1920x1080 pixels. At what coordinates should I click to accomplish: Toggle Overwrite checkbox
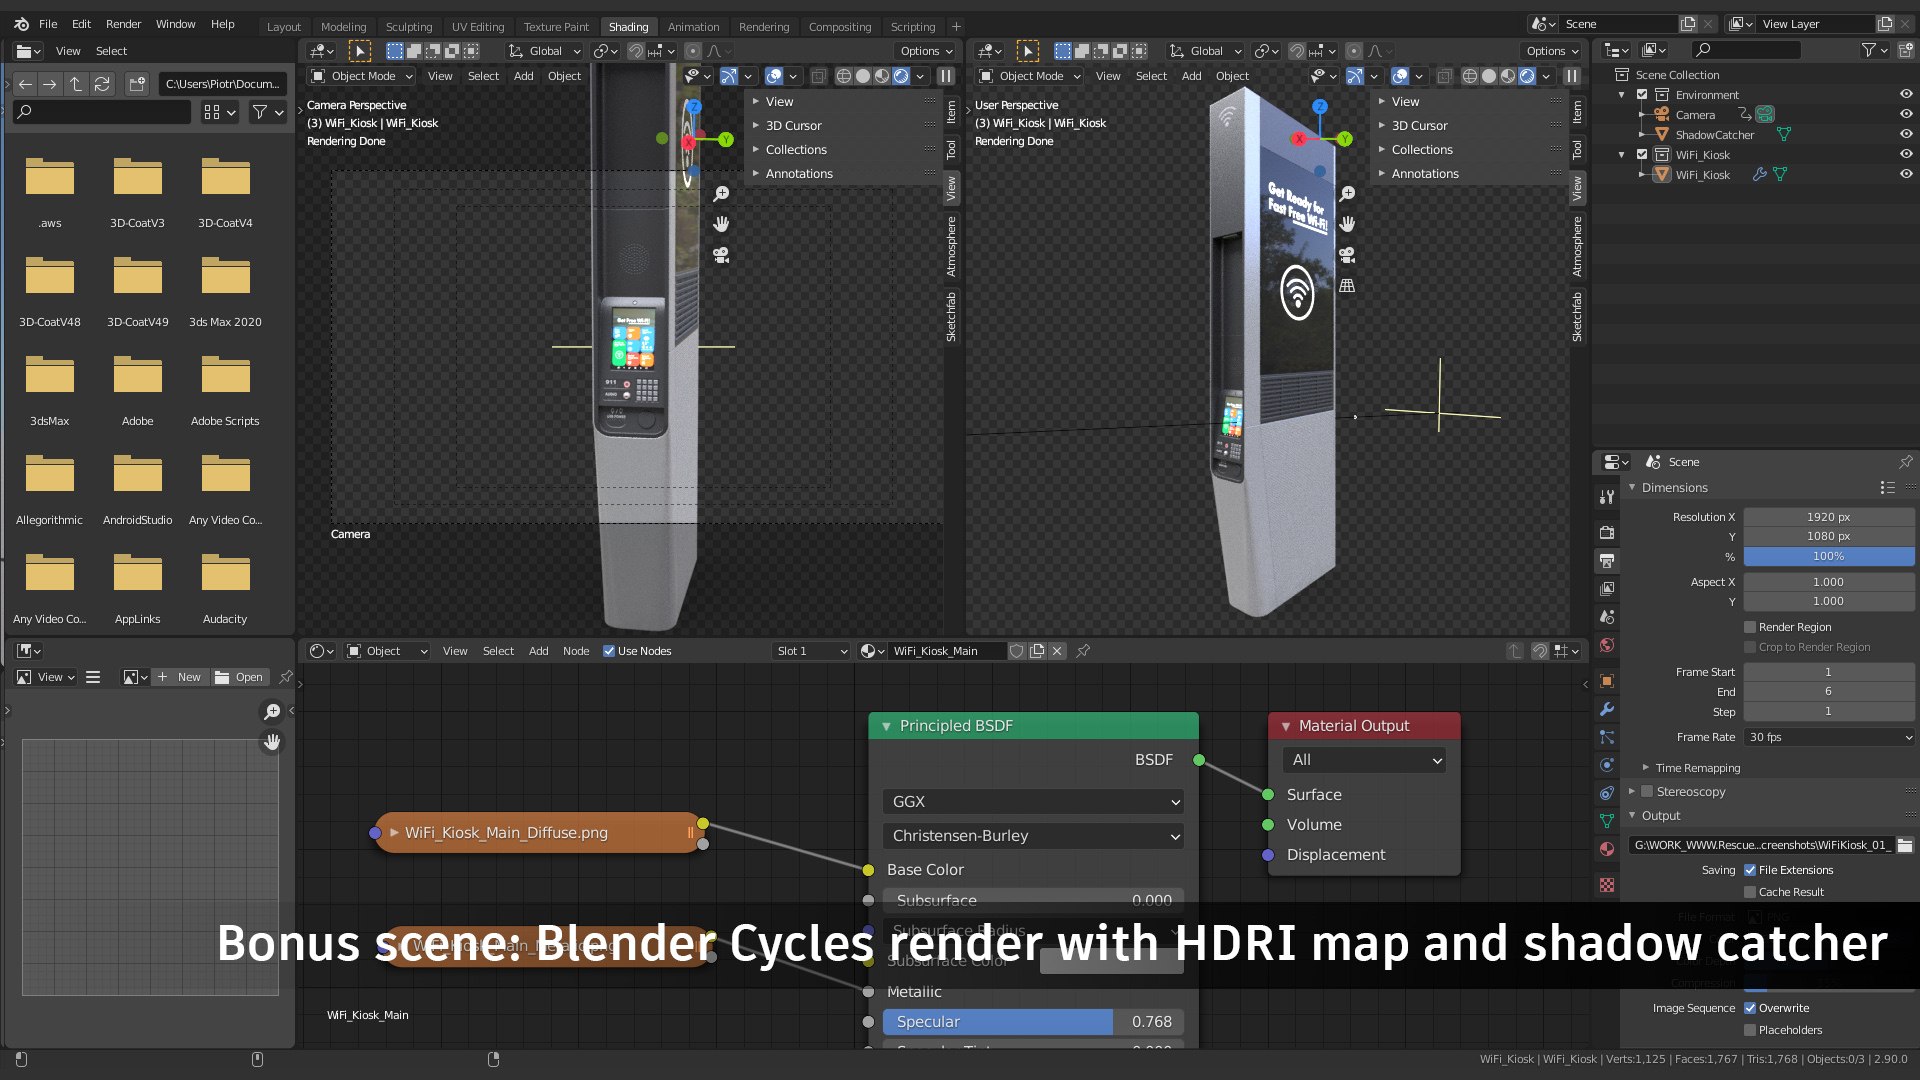click(x=1750, y=1008)
